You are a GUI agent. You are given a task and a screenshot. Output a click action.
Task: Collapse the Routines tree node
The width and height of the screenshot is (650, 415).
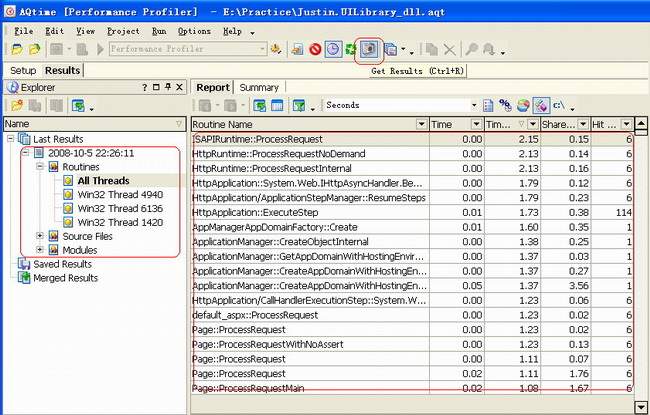point(40,166)
